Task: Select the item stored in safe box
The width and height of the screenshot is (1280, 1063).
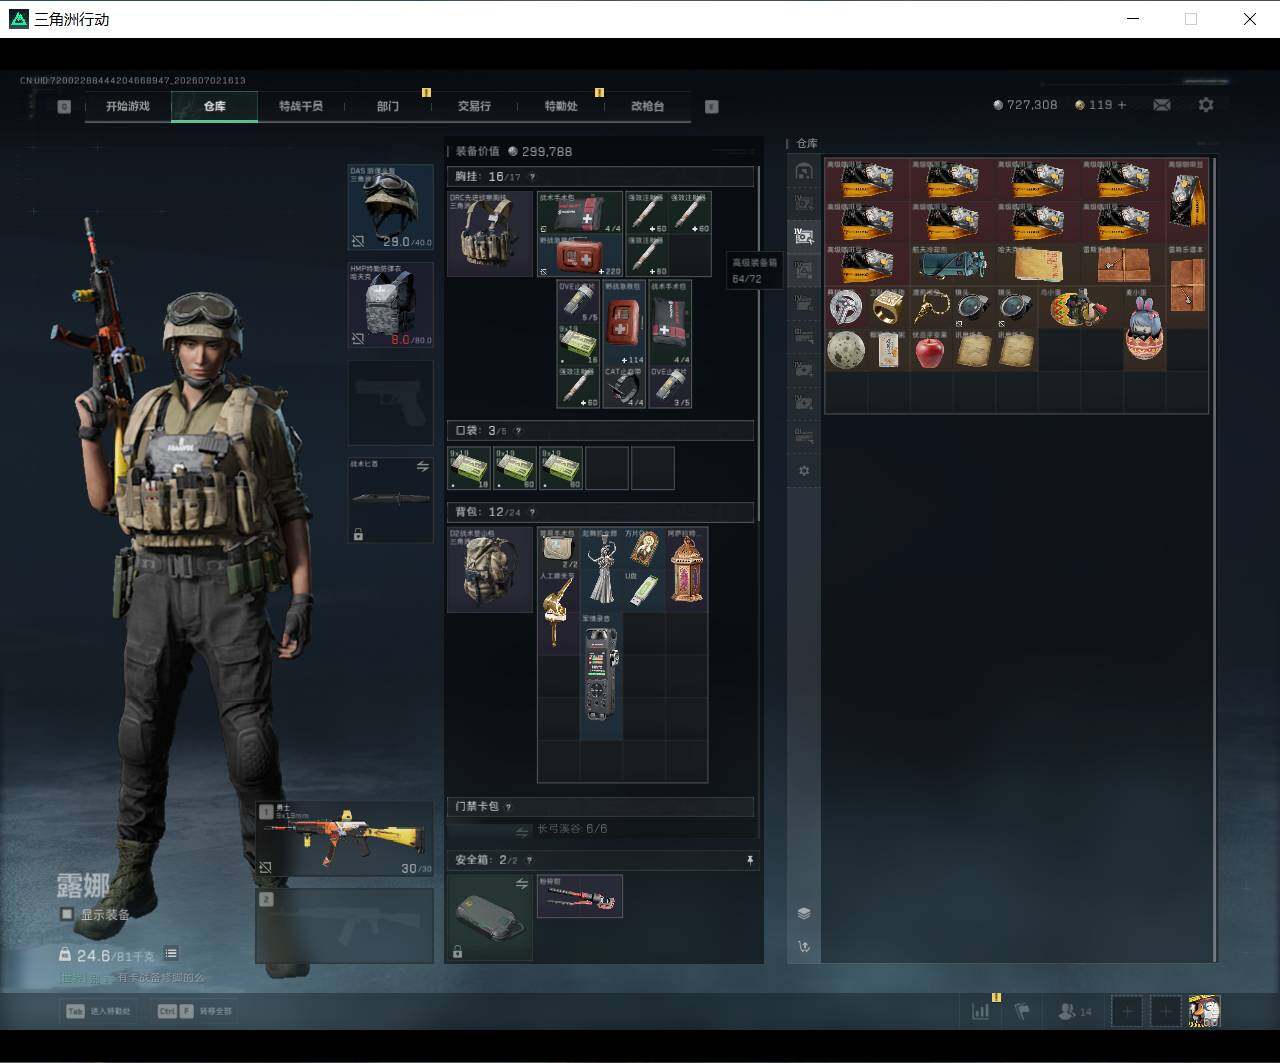Action: (x=580, y=896)
